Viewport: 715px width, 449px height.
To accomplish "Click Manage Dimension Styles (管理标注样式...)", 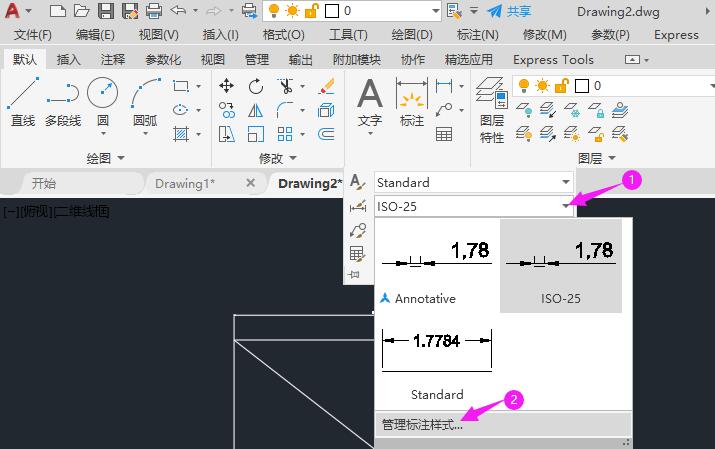I will [x=503, y=424].
